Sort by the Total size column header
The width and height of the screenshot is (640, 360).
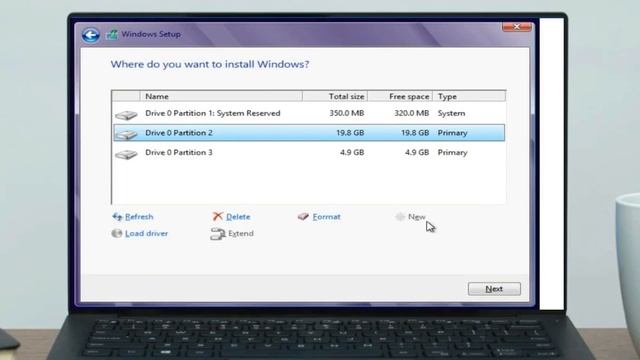point(335,96)
